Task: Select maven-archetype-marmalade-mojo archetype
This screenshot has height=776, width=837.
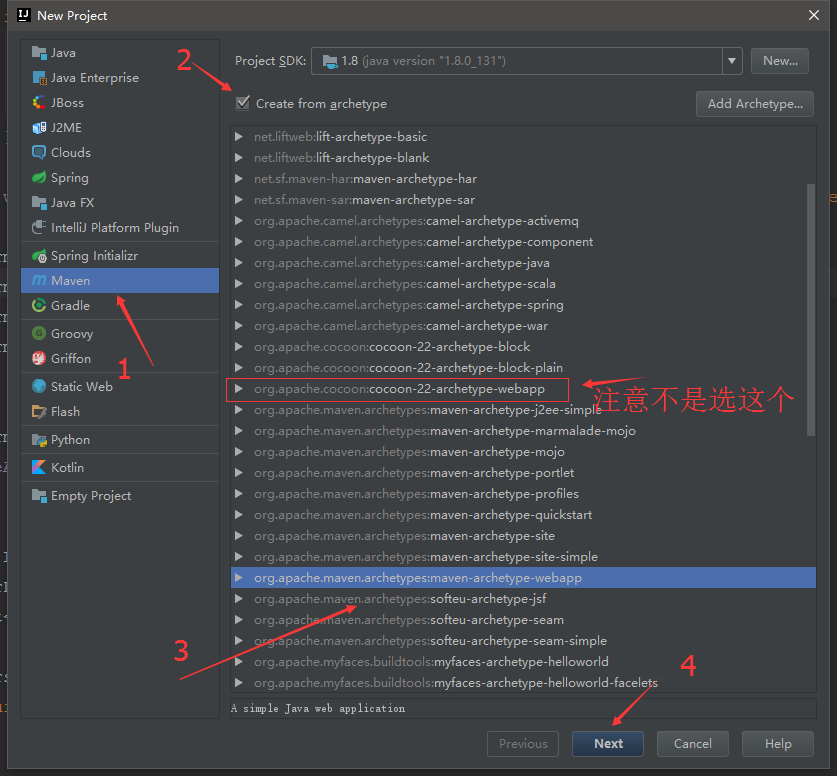Action: pyautogui.click(x=523, y=431)
